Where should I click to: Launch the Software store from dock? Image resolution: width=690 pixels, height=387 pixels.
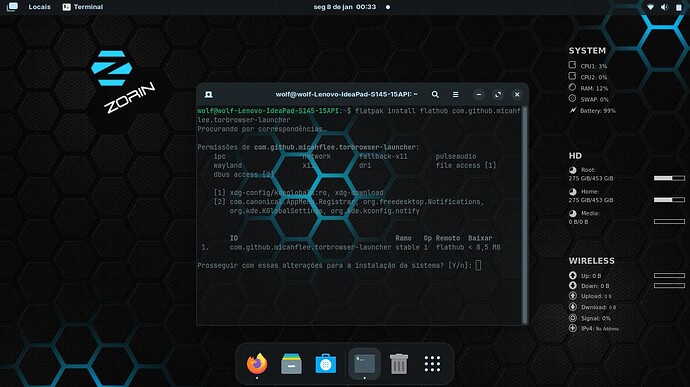tap(326, 364)
